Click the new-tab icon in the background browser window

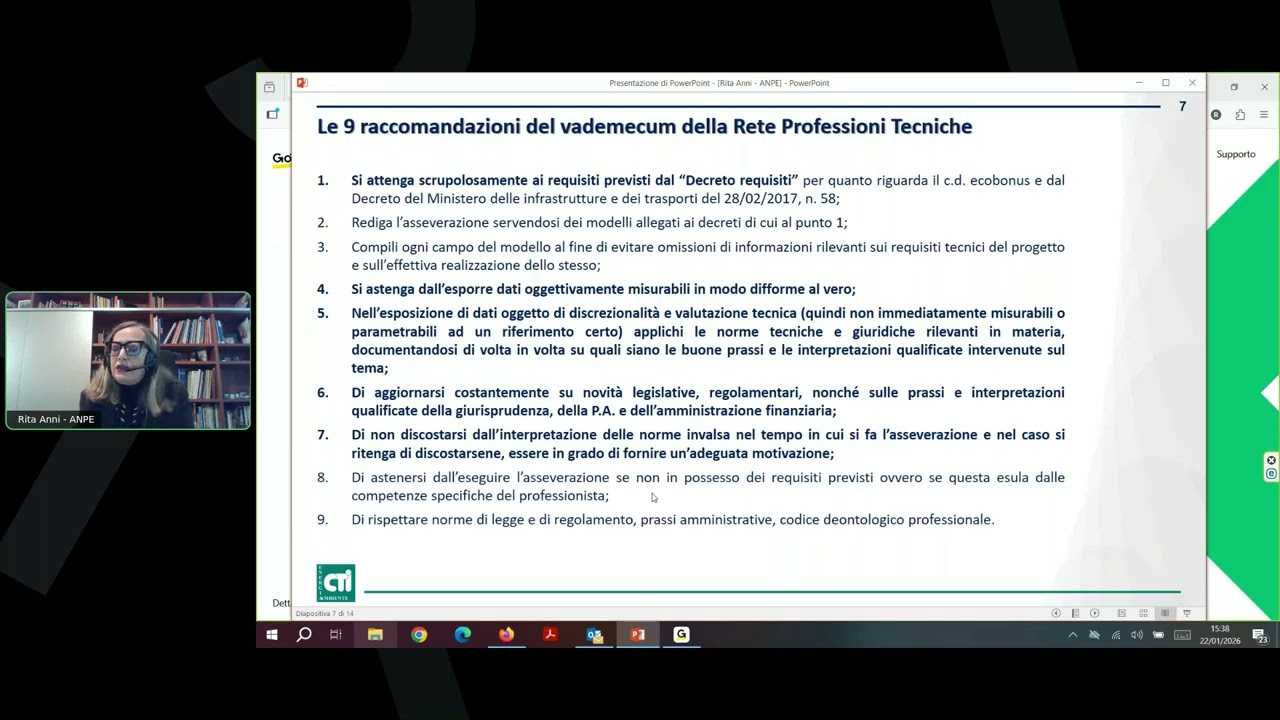click(272, 114)
